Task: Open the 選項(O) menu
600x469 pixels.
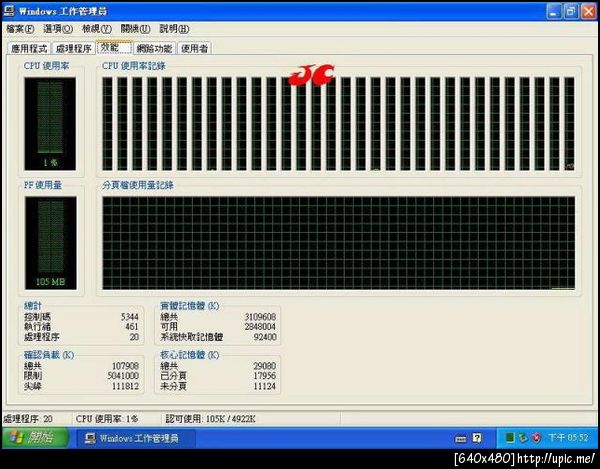Action: 58,29
